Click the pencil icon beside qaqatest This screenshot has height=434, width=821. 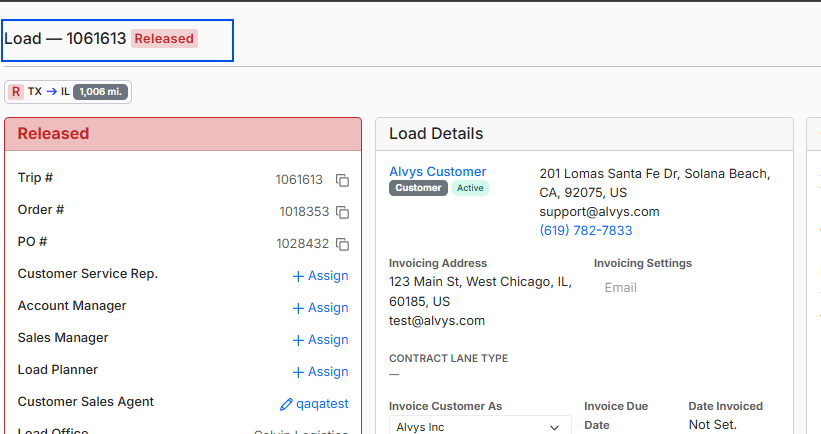(286, 404)
